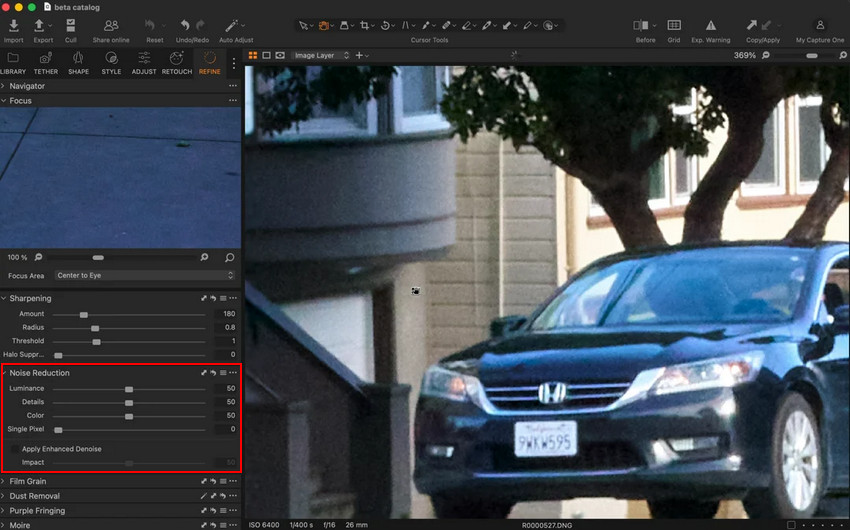
Task: Click the Redo arrow
Action: pyautogui.click(x=200, y=25)
